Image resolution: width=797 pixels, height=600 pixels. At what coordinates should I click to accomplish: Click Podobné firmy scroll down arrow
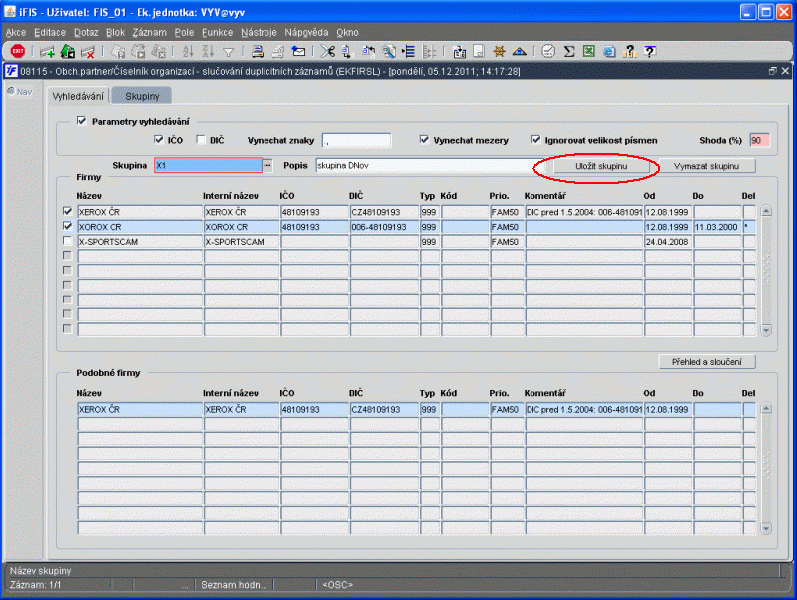point(766,528)
